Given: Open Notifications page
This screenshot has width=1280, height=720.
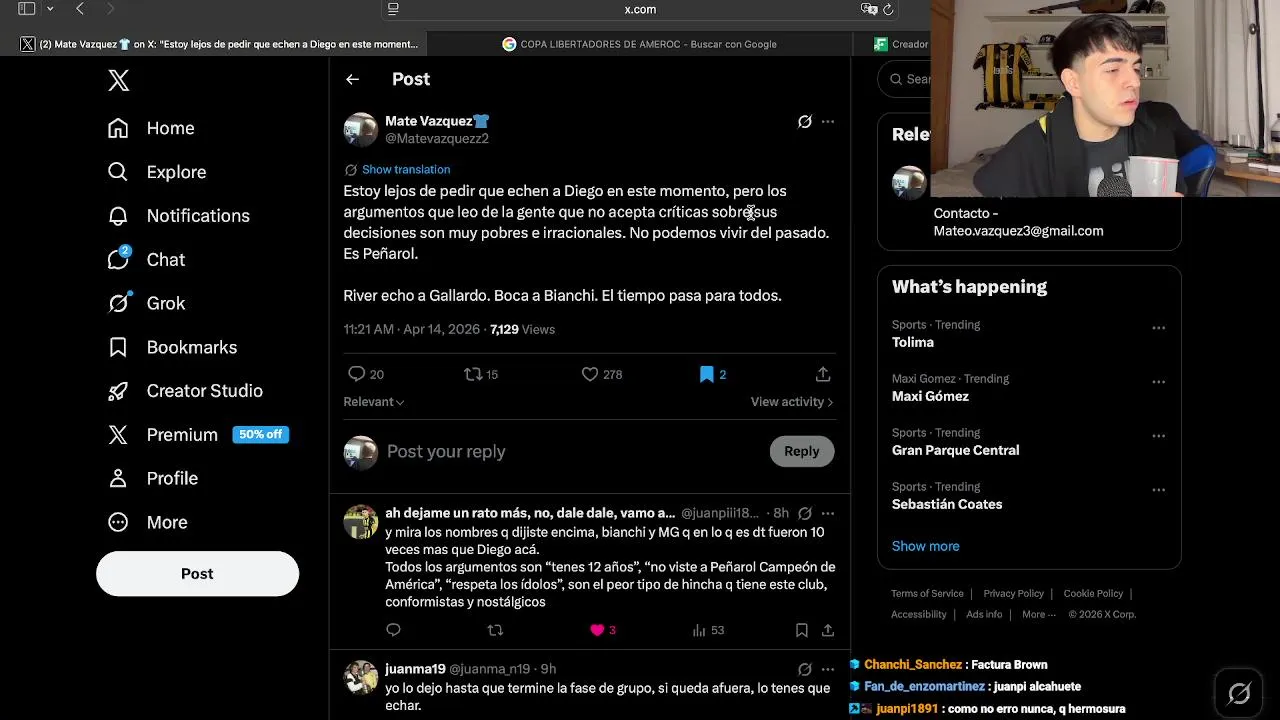Looking at the screenshot, I should [178, 216].
